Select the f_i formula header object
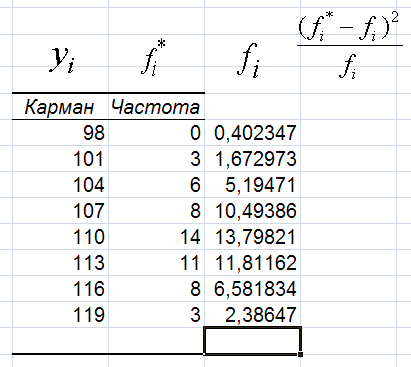This screenshot has width=411, height=367. coord(248,60)
